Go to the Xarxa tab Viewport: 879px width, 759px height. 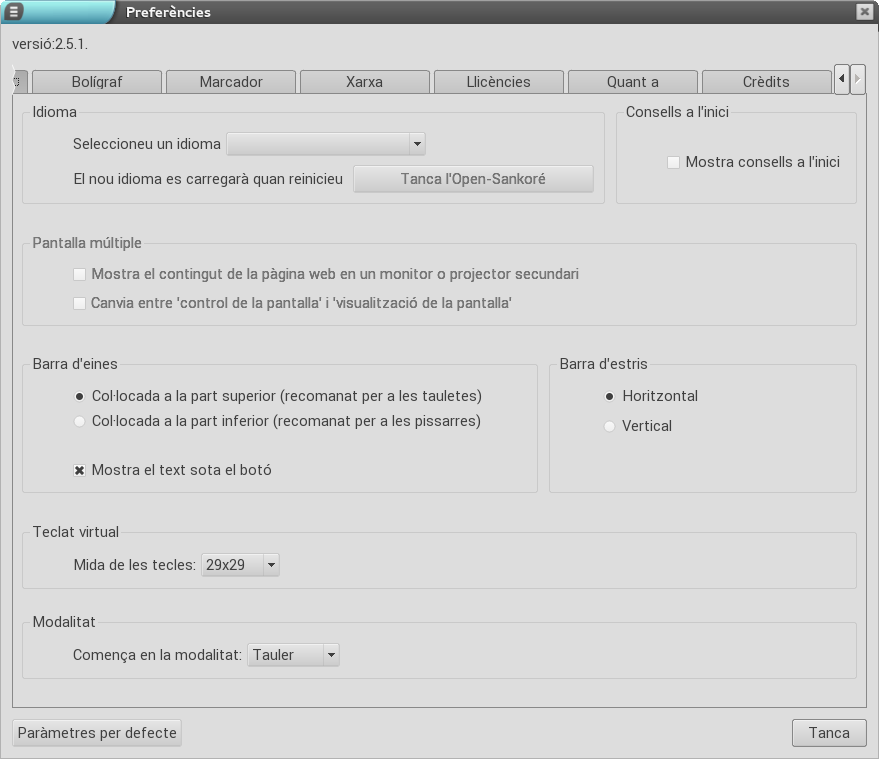click(364, 82)
